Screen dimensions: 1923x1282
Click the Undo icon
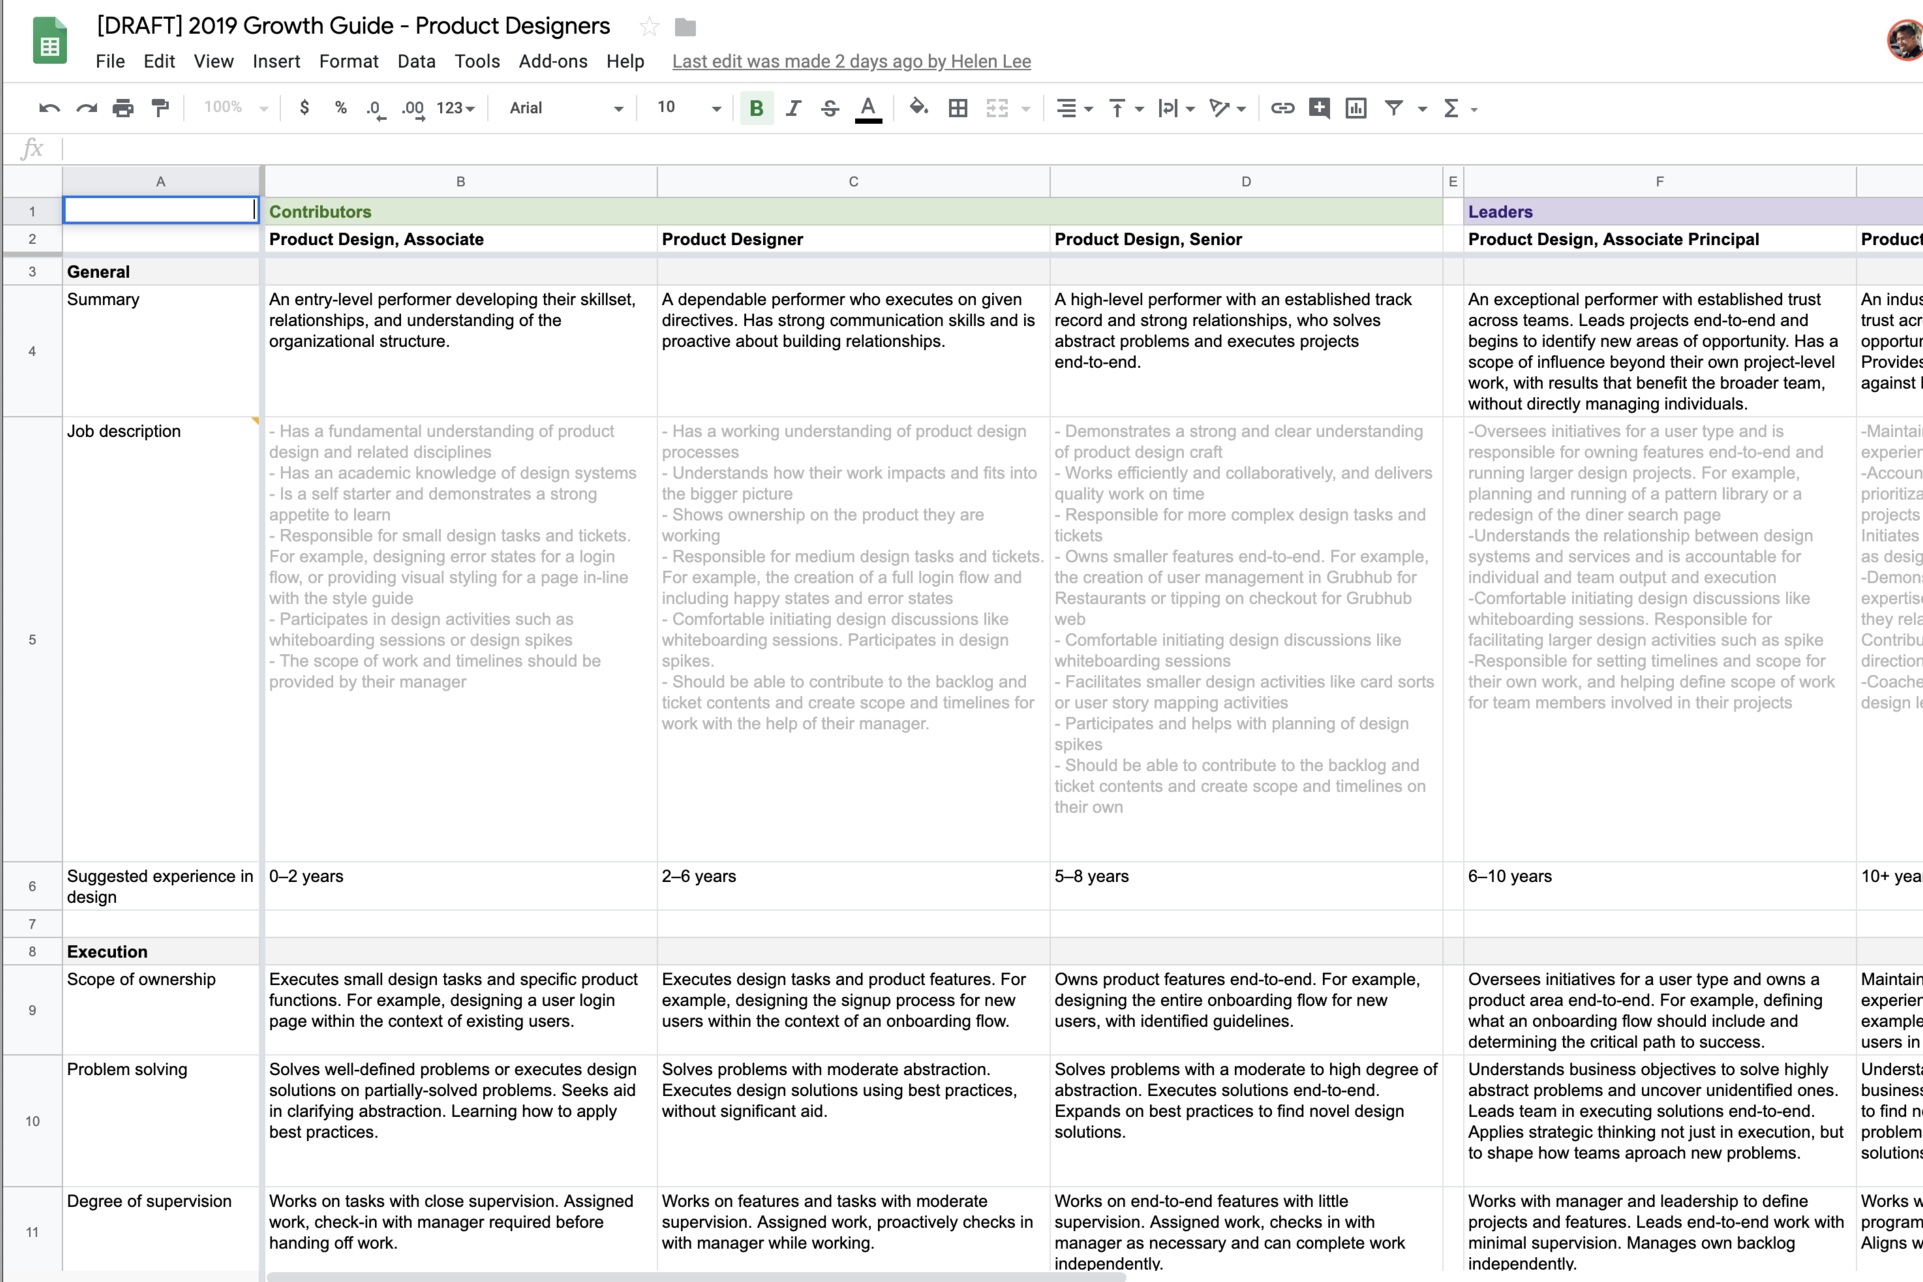click(x=48, y=108)
